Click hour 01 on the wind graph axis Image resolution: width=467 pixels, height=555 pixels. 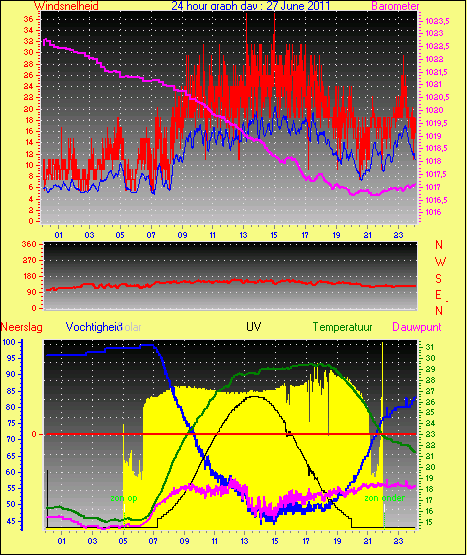[58, 235]
